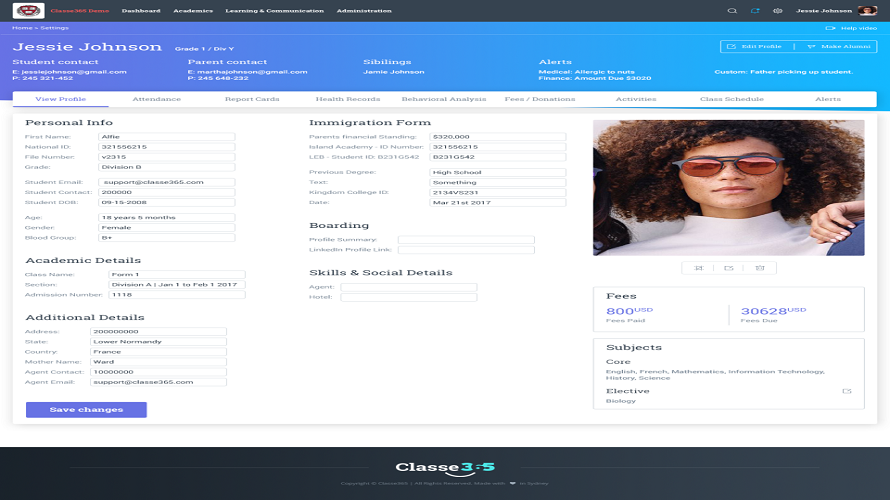Click the Classe365 school crest logo

28,10
